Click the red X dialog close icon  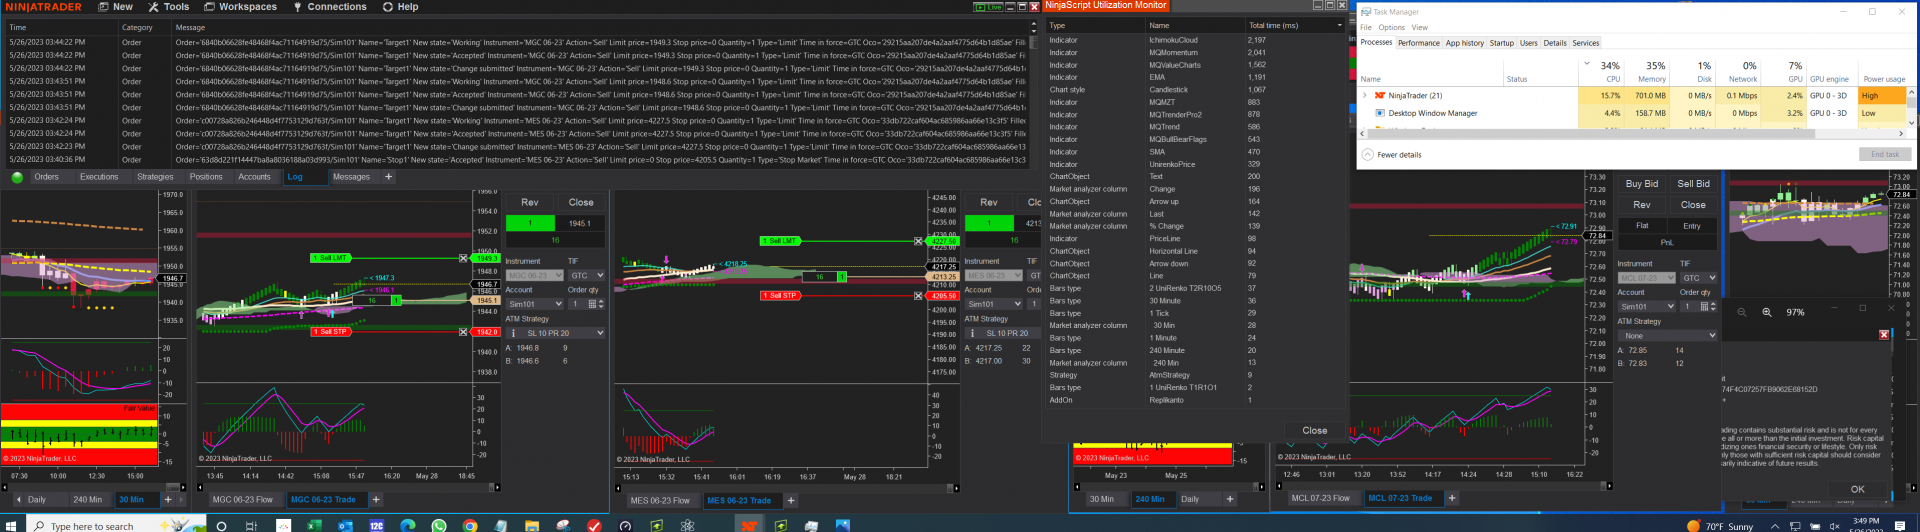click(1884, 335)
